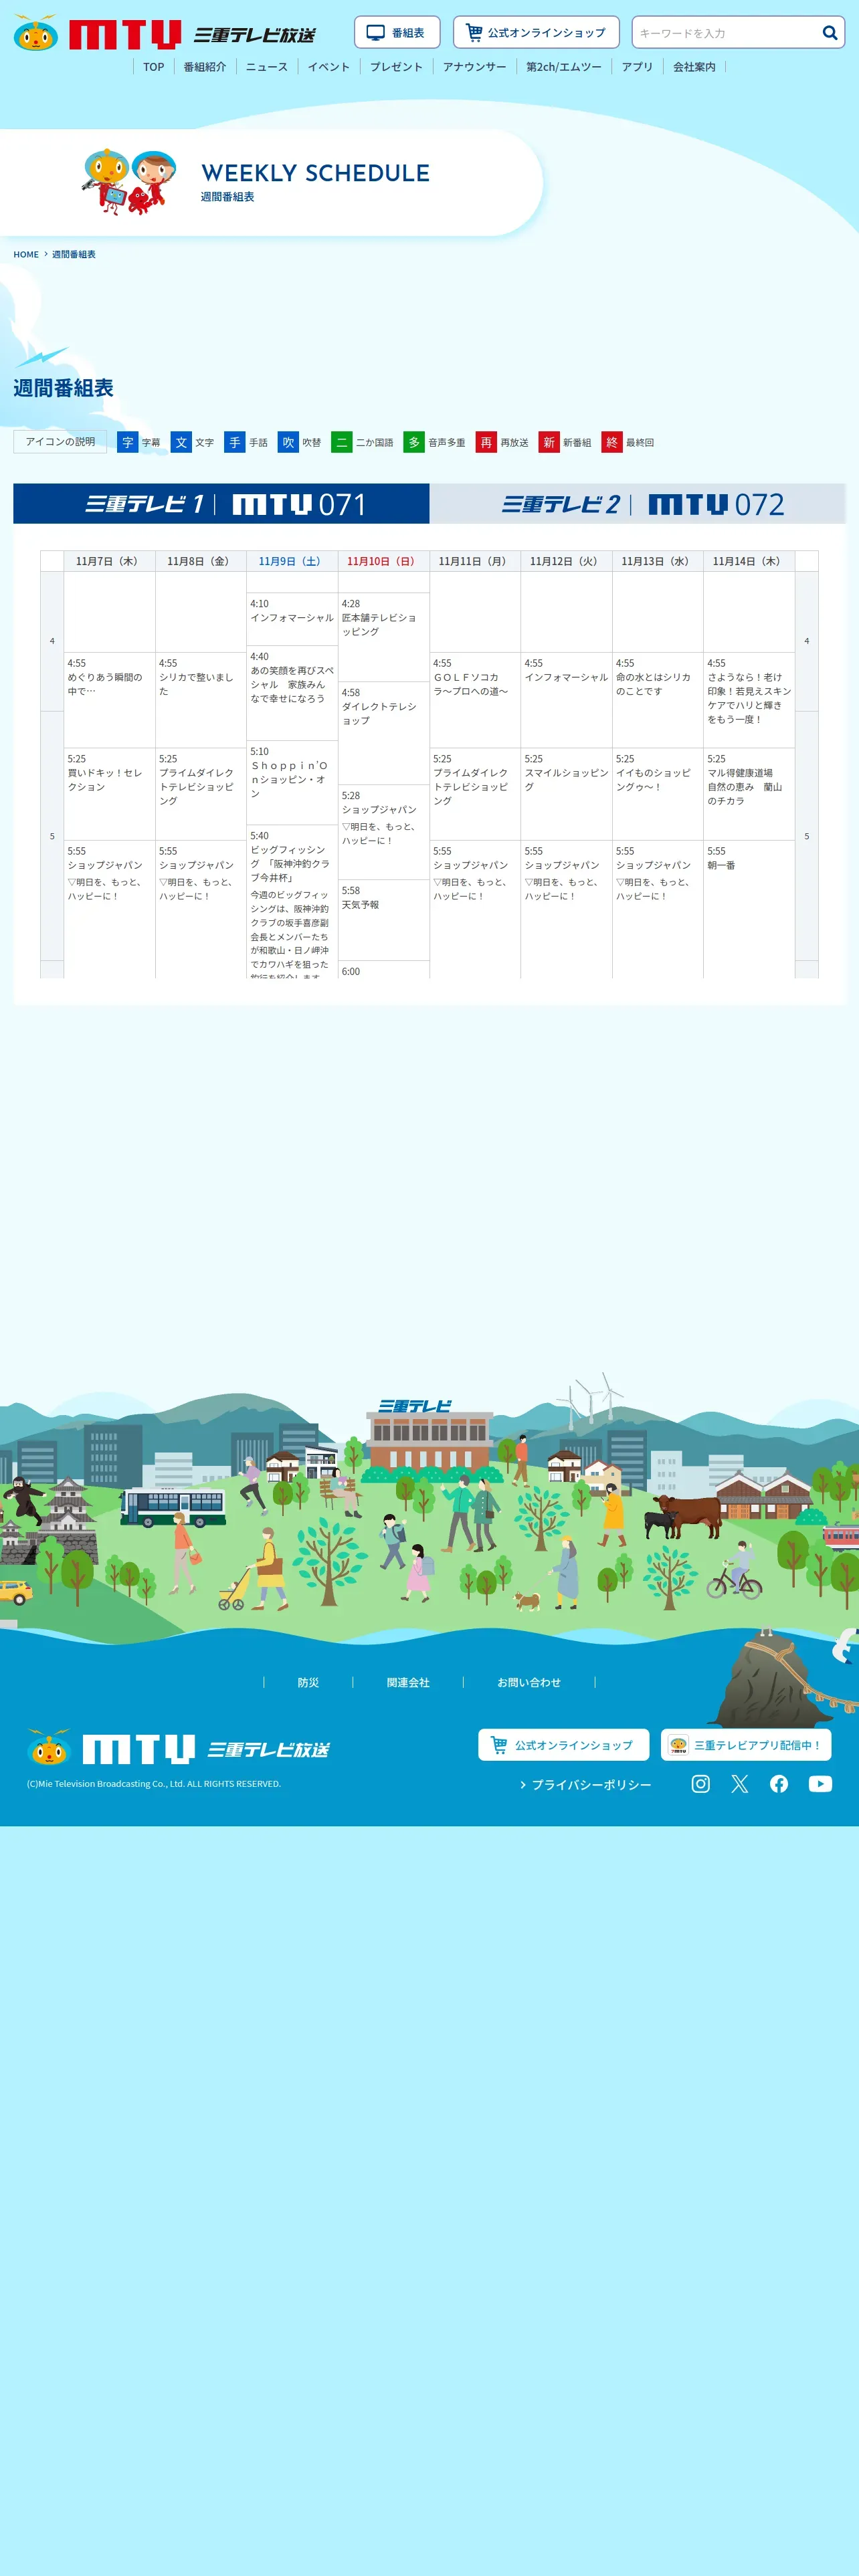Click HOME breadcrumb link
The width and height of the screenshot is (859, 2576).
(26, 254)
